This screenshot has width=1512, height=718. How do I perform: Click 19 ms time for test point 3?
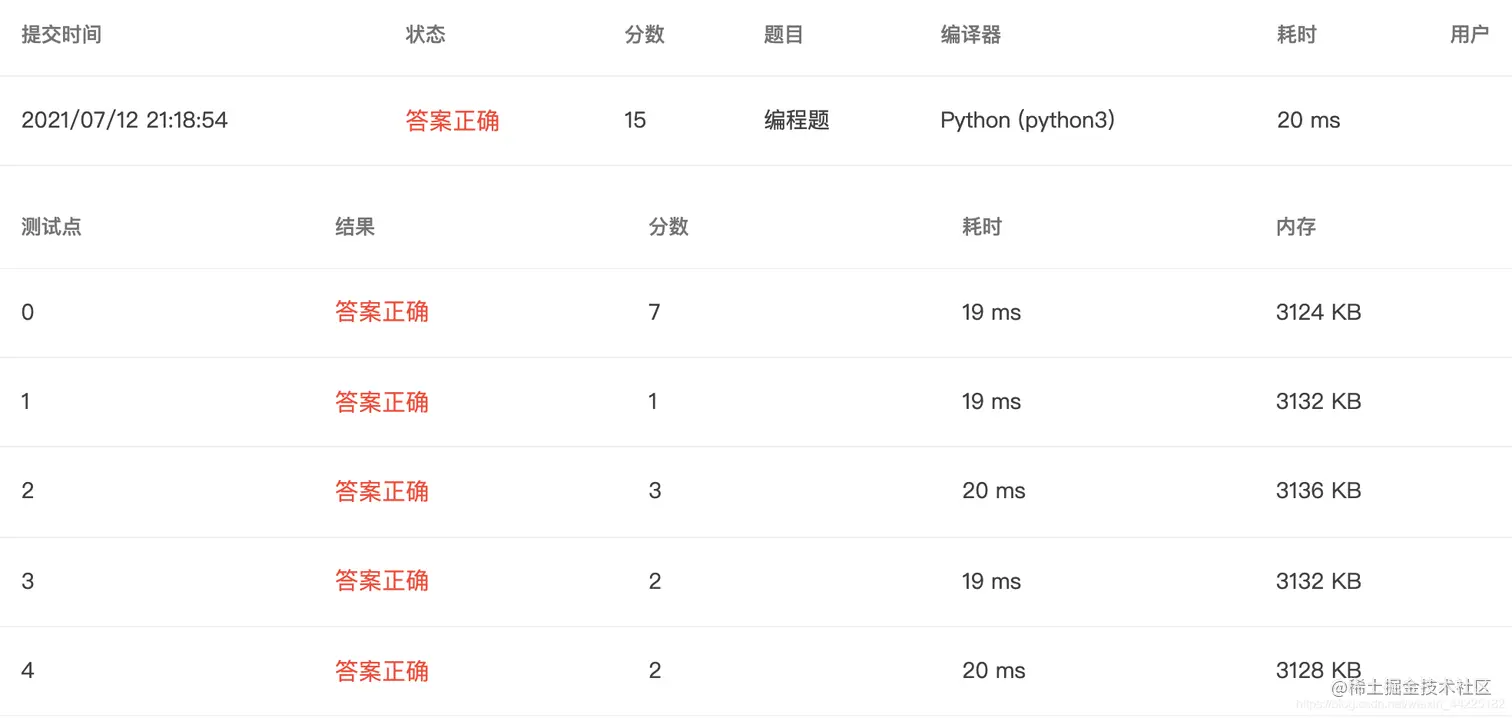[x=991, y=581]
